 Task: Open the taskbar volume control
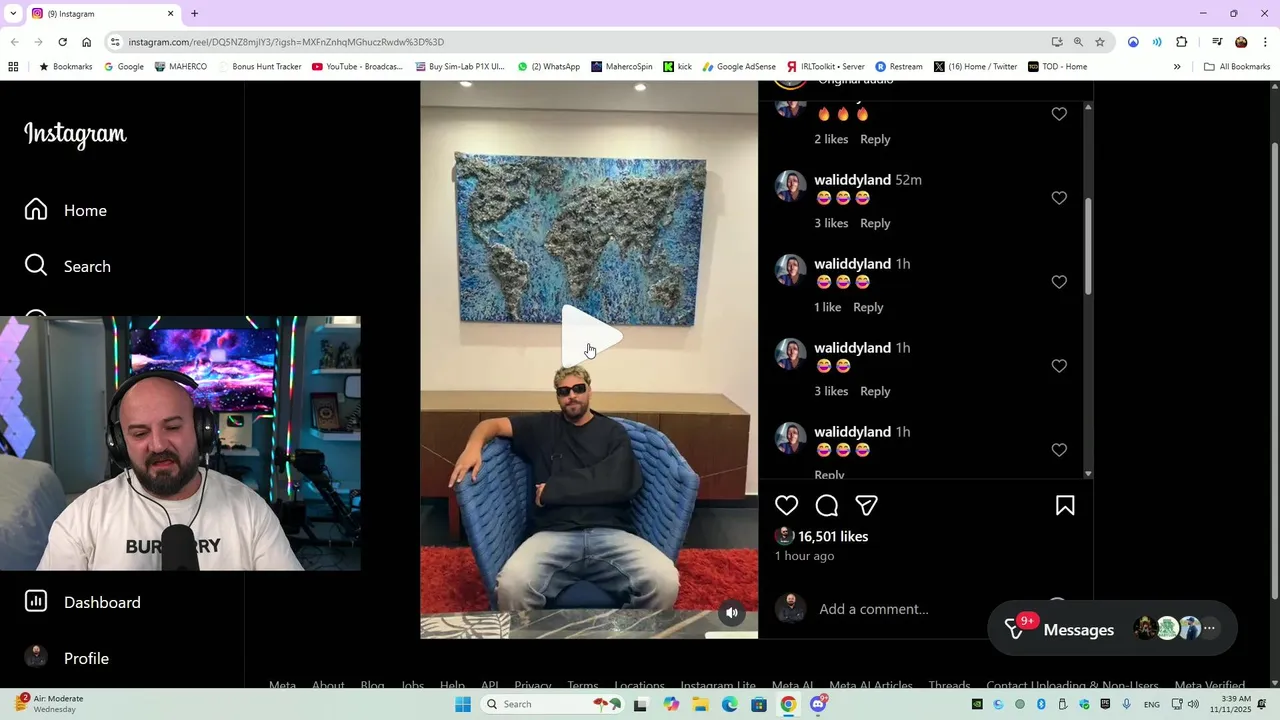coord(1192,704)
